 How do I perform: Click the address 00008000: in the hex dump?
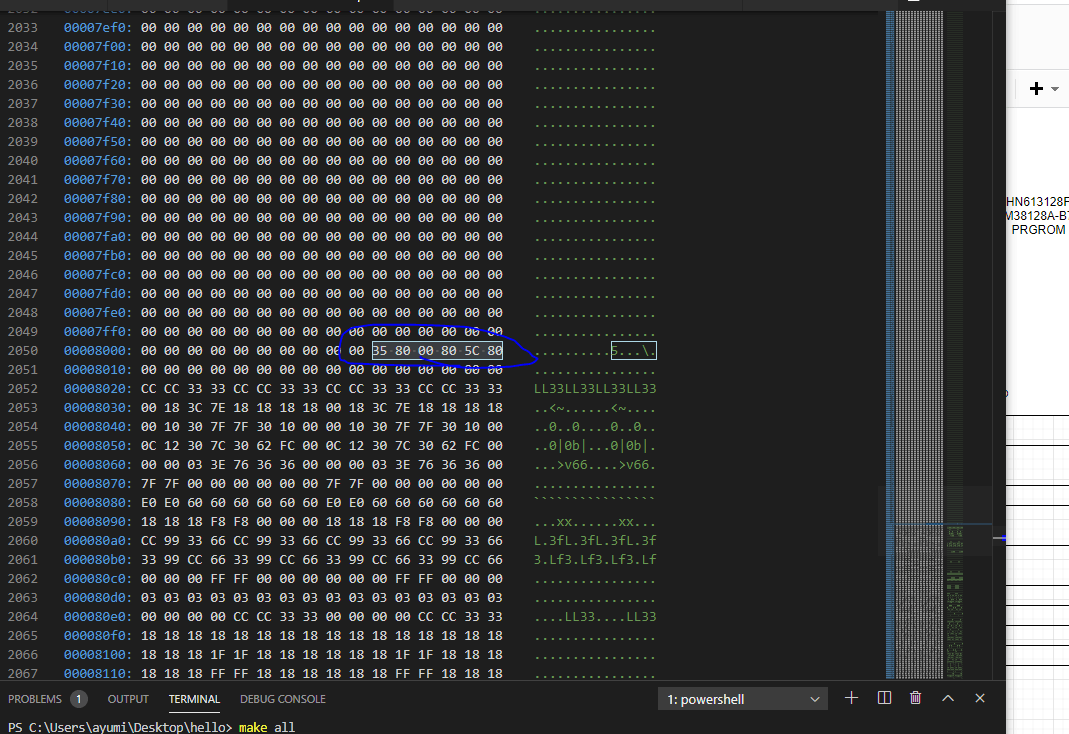(x=98, y=350)
